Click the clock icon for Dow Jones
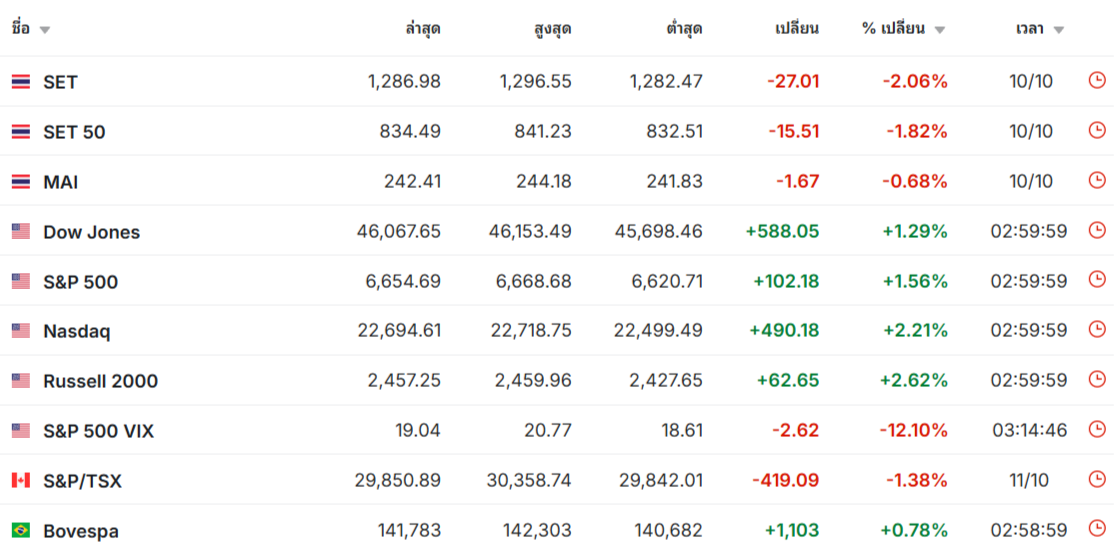Screen dimensions: 1119x546 pyautogui.click(x=1097, y=231)
